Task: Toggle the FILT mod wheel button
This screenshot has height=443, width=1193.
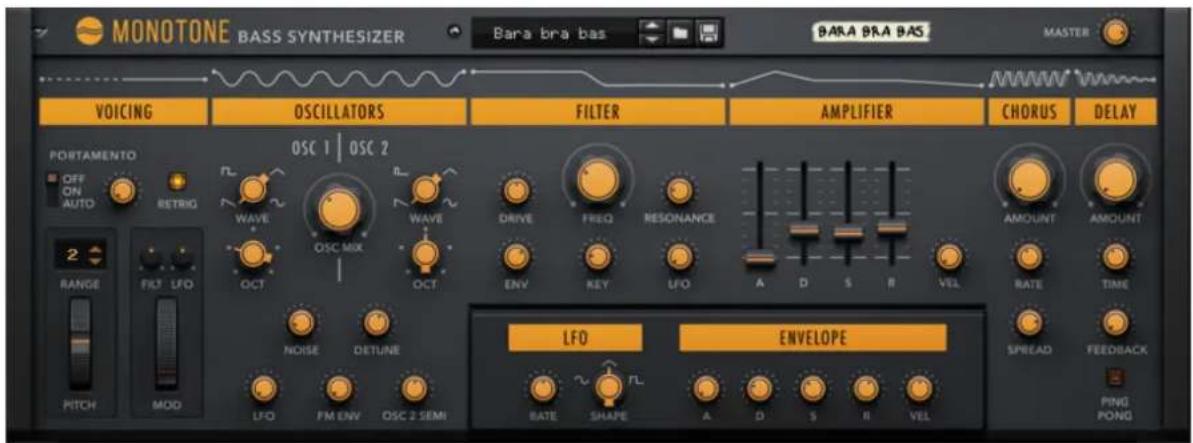Action: coord(151,259)
